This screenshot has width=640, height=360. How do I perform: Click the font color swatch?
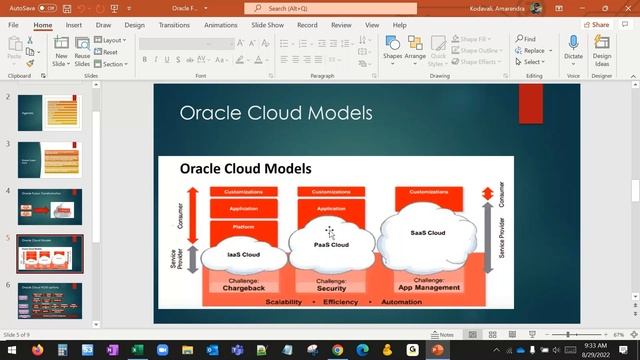point(258,60)
